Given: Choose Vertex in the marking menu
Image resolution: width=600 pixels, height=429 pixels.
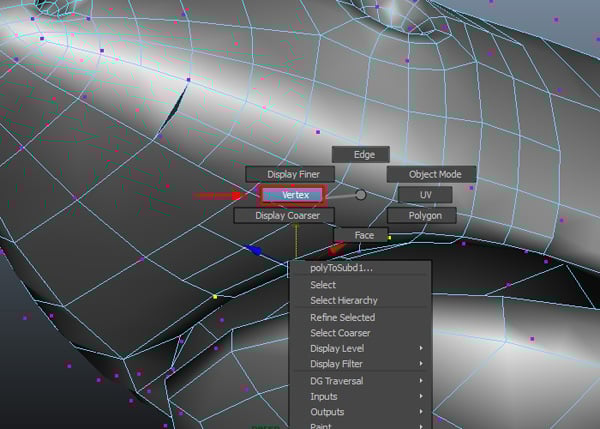Looking at the screenshot, I should 289,194.
